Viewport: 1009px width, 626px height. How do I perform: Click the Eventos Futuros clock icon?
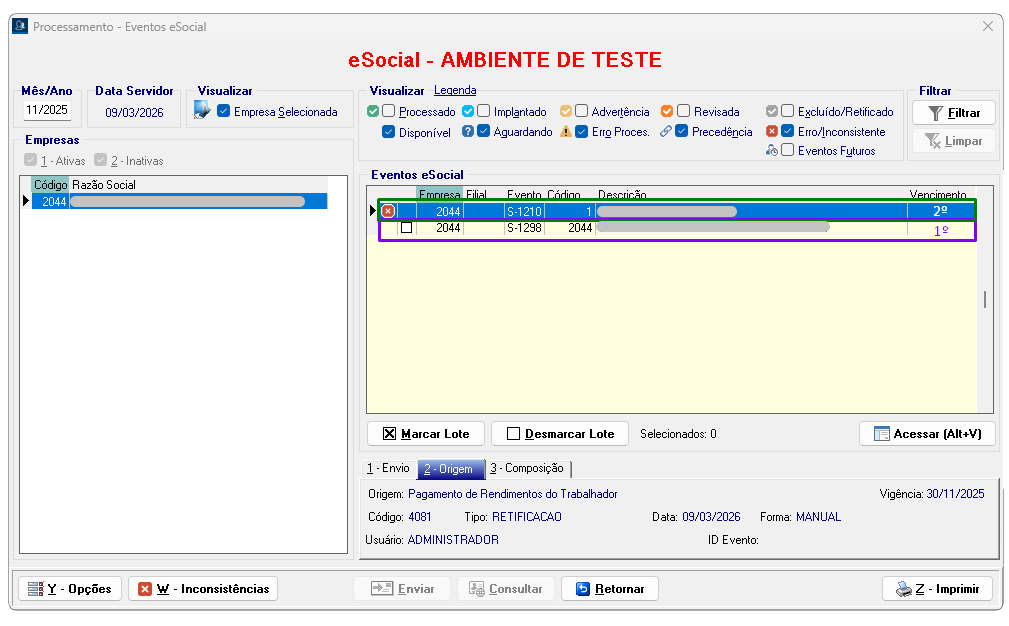coord(772,151)
